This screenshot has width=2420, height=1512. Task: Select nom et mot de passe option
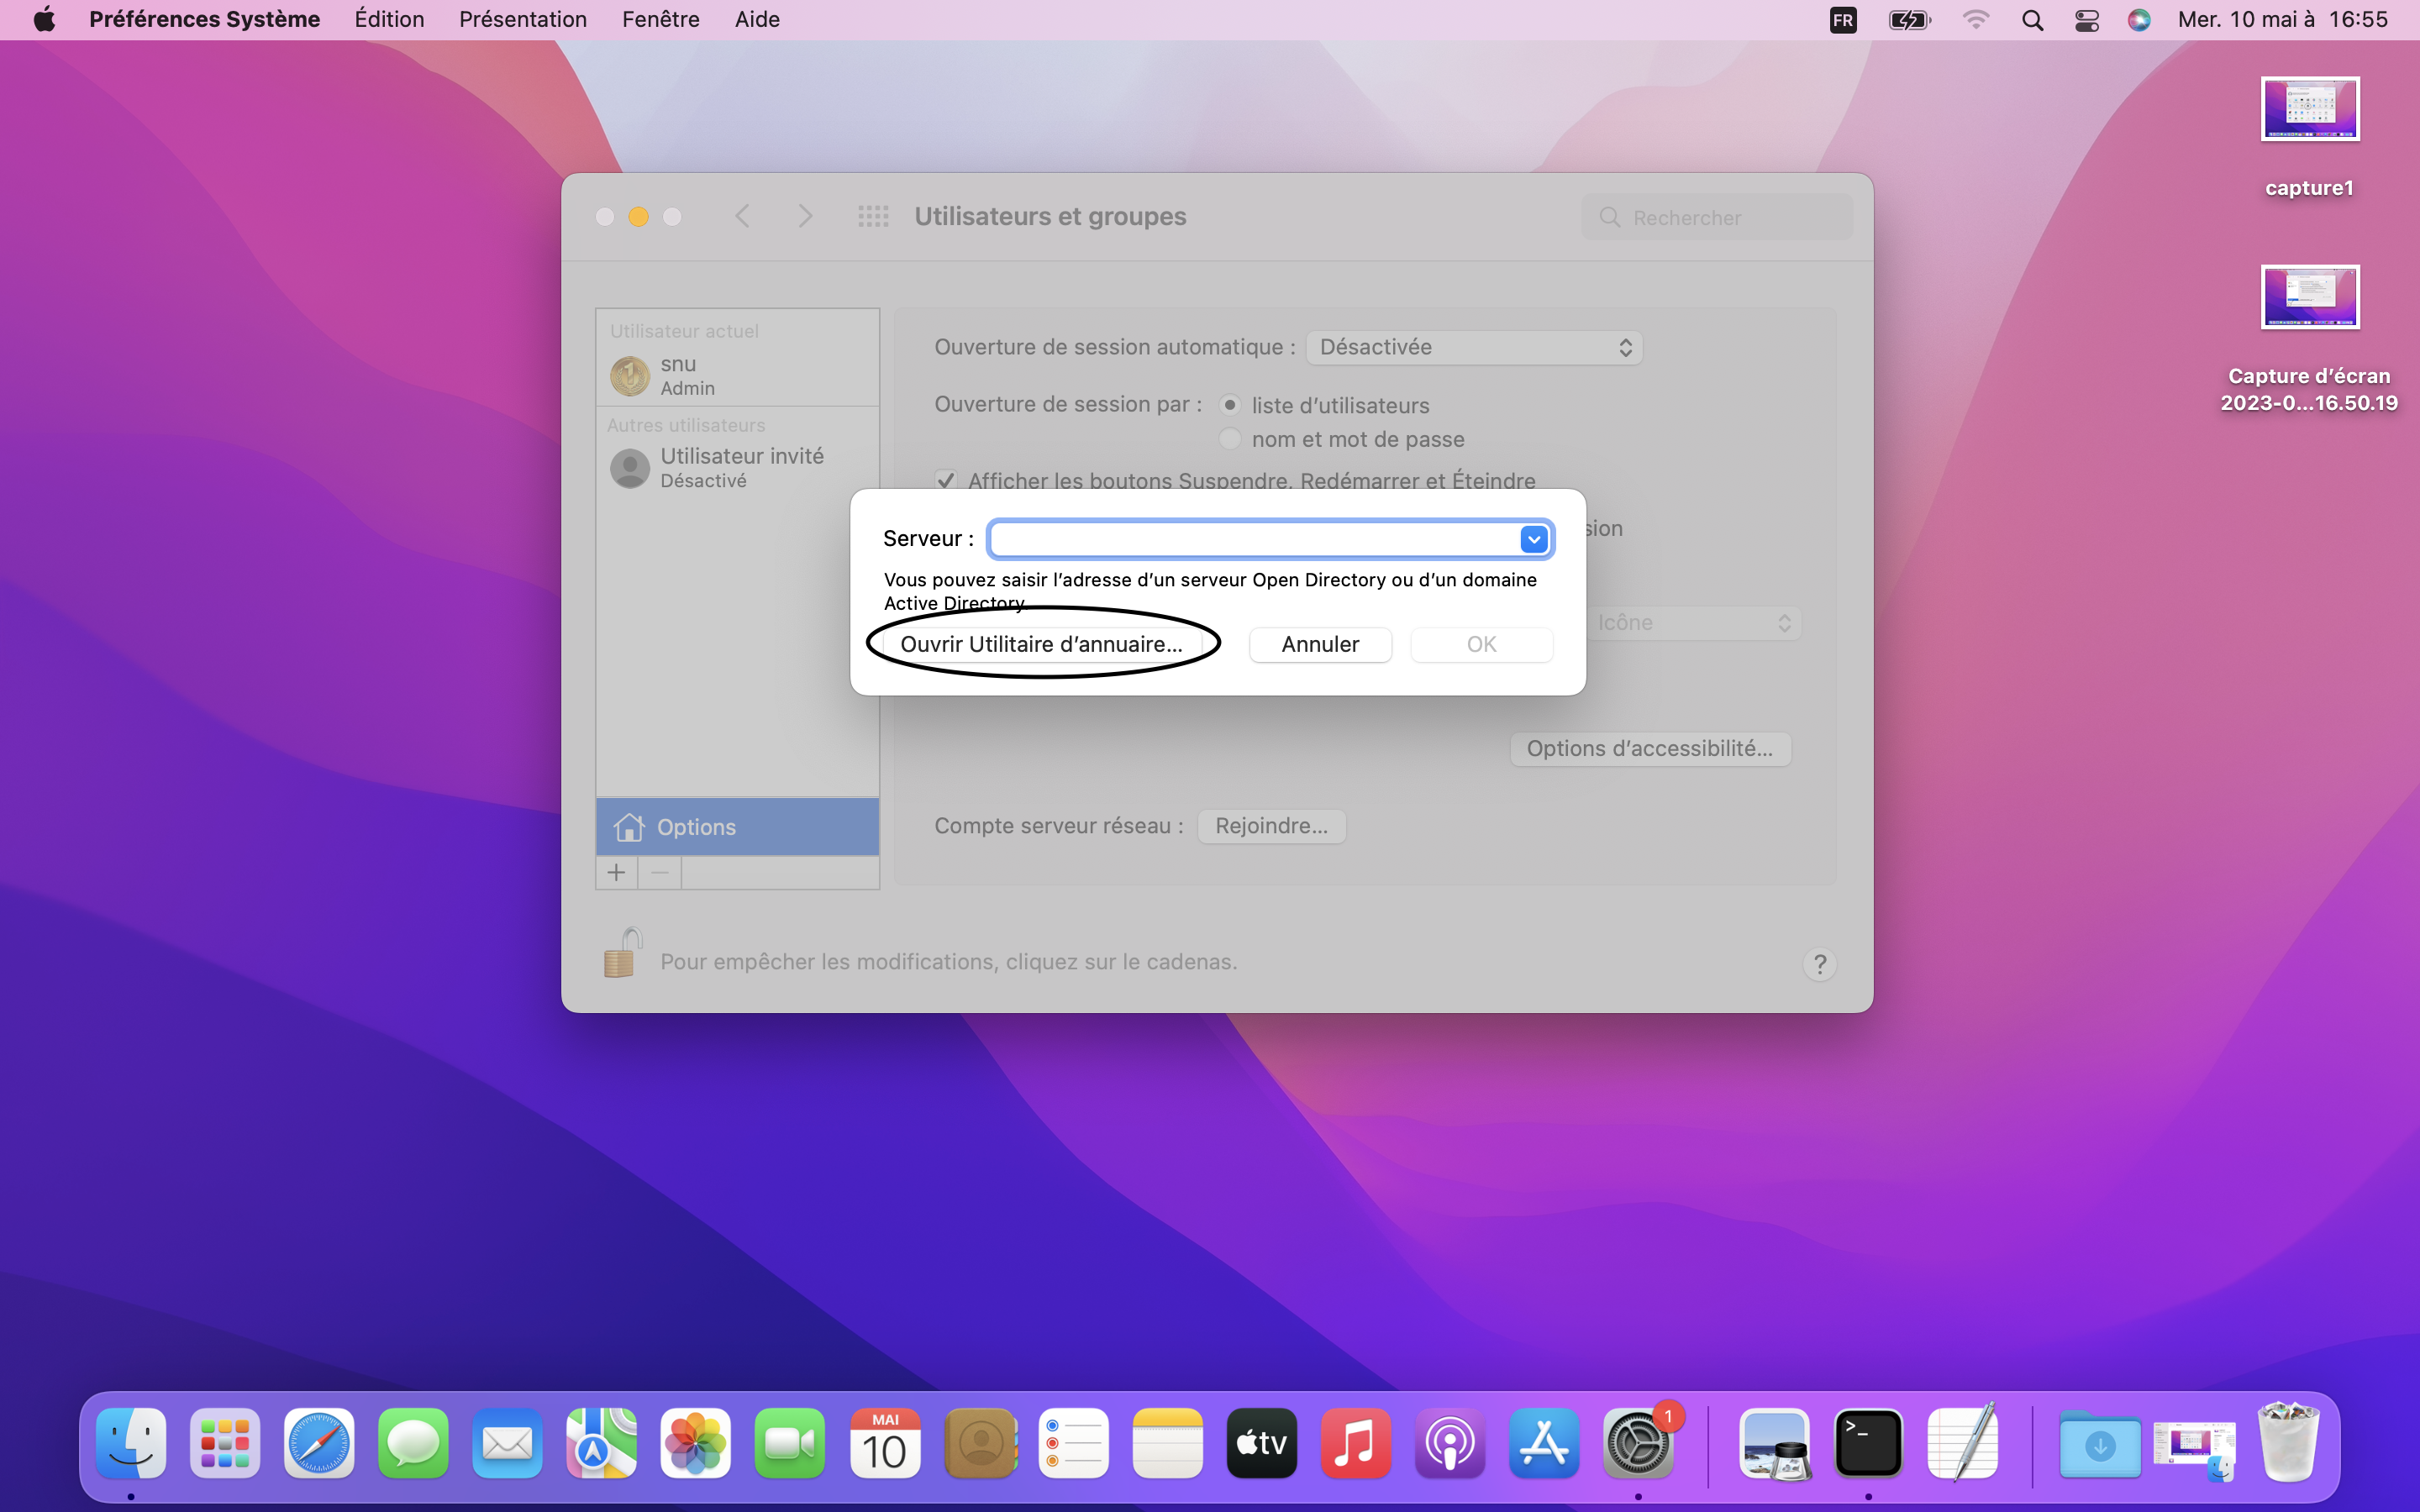pos(1230,439)
